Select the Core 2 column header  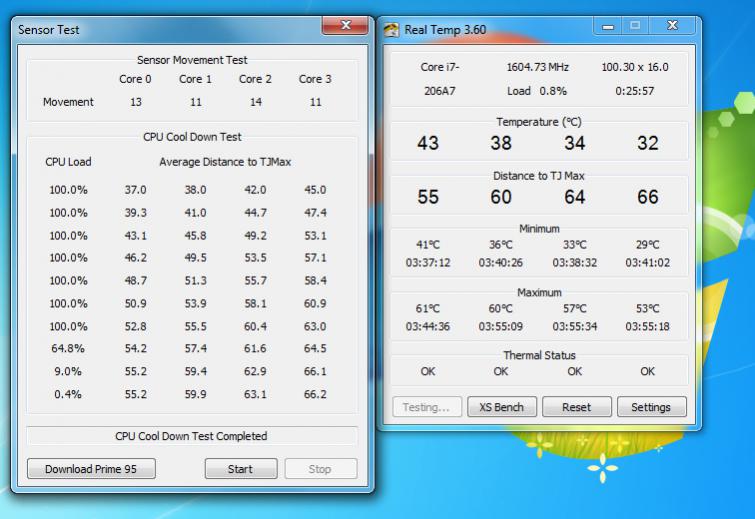tap(255, 79)
